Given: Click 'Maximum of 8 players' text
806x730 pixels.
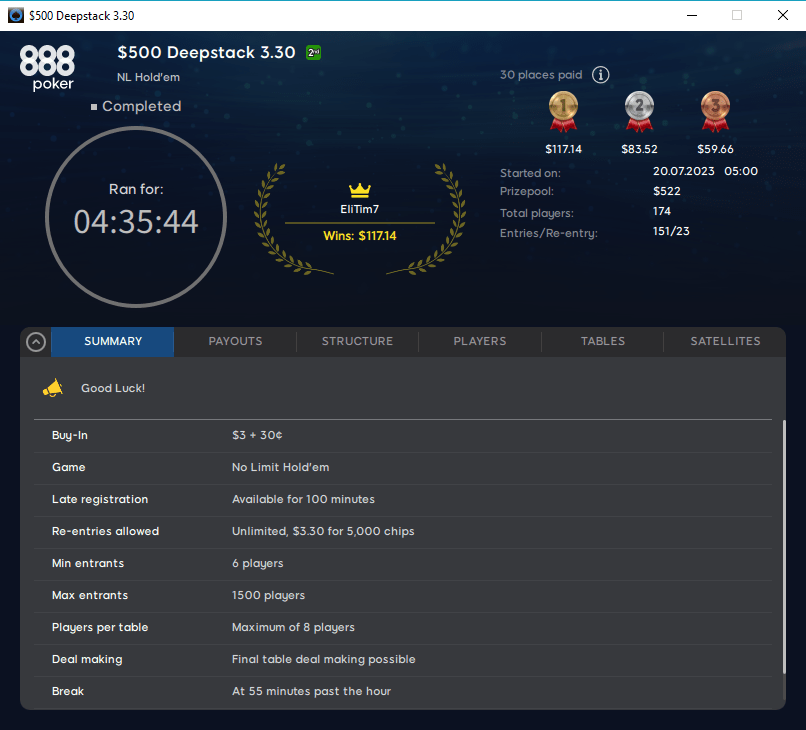Looking at the screenshot, I should (x=293, y=627).
